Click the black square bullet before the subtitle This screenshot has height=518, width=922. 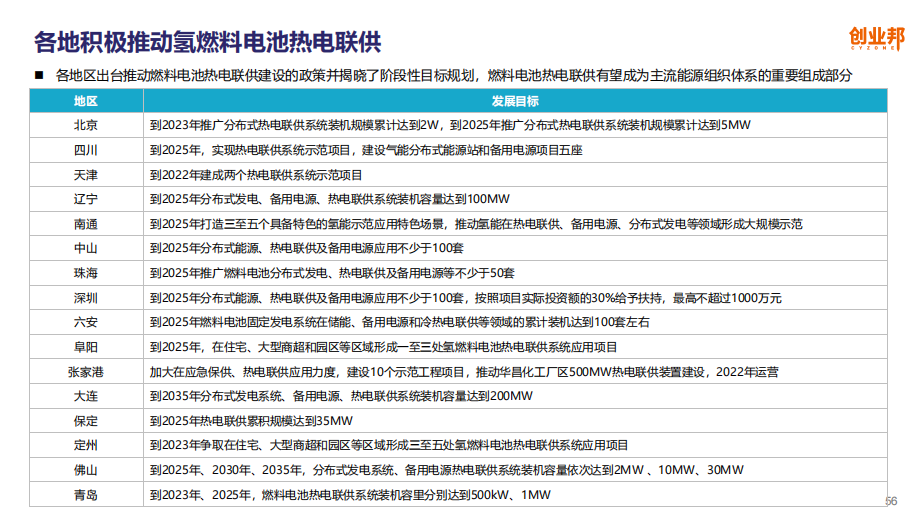point(39,75)
